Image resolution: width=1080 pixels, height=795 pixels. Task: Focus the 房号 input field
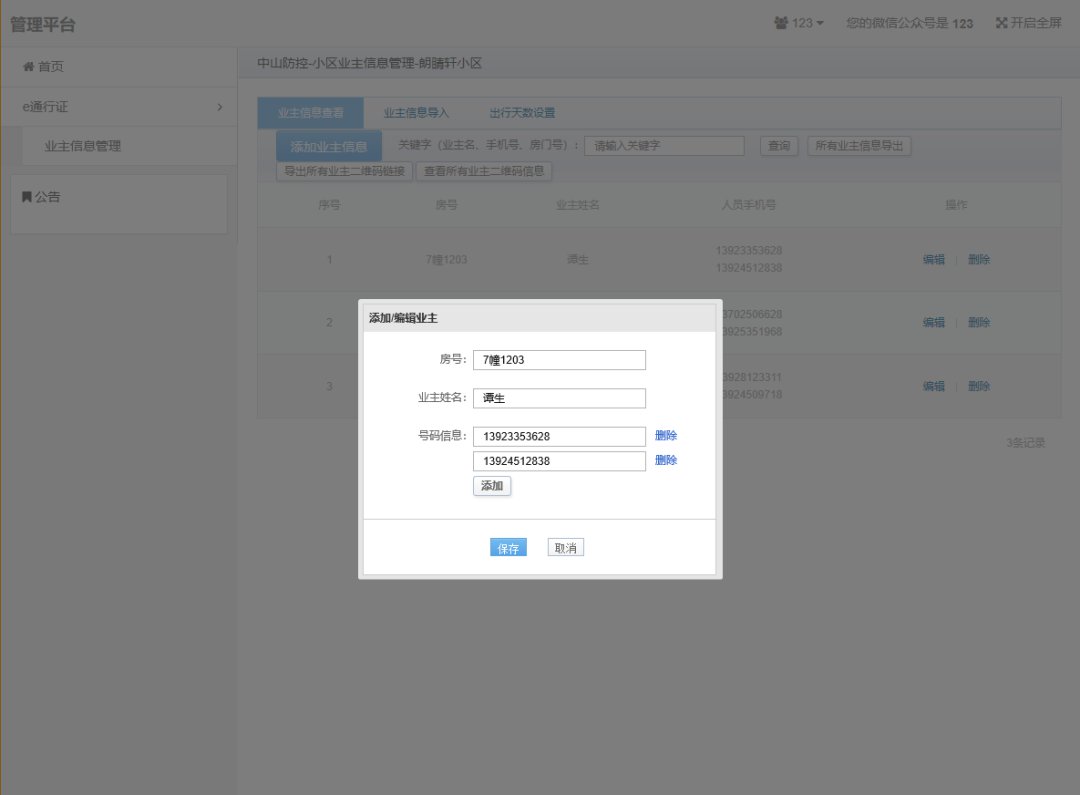pyautogui.click(x=559, y=360)
